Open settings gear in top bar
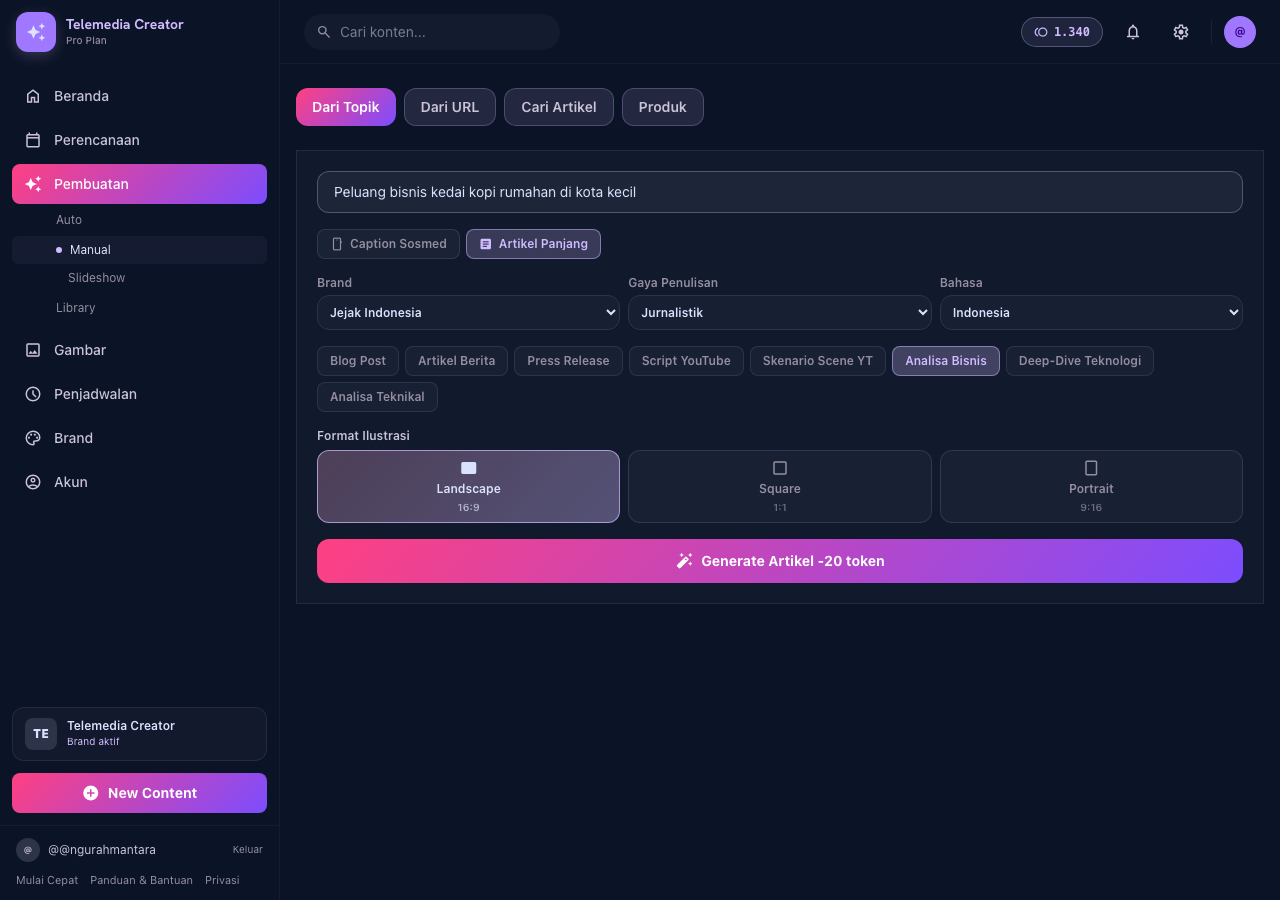This screenshot has height=900, width=1280. tap(1181, 32)
